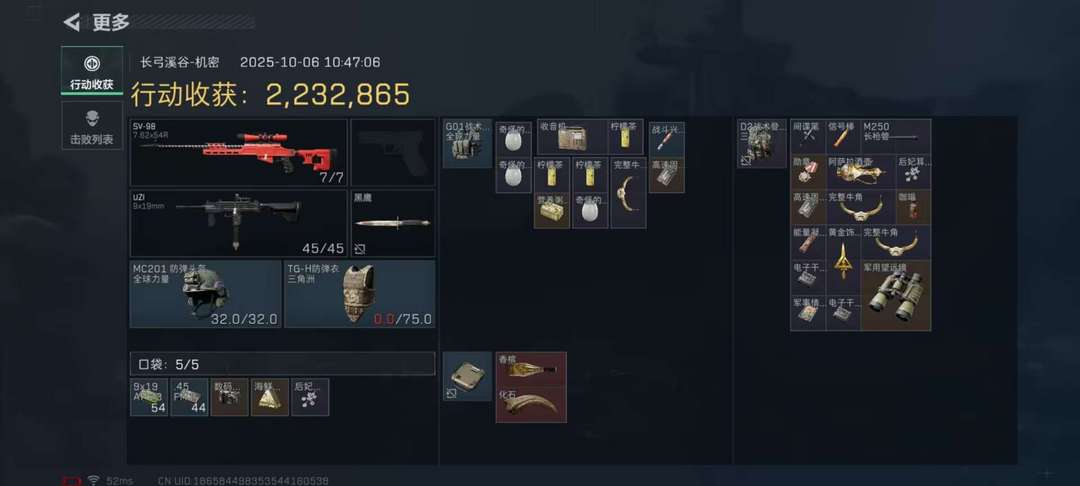This screenshot has height=486, width=1080.
Task: Select the 香槟 champagne item
Action: [531, 369]
